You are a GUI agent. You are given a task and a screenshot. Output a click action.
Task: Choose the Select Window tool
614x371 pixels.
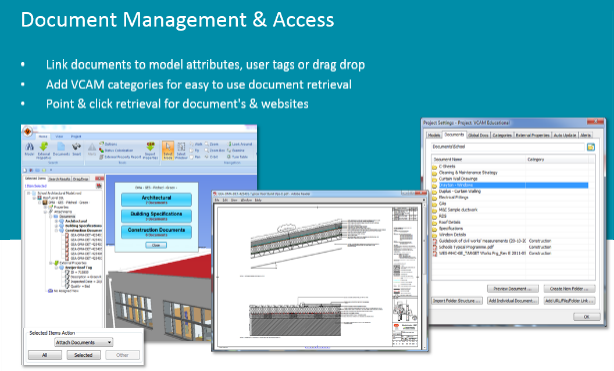[x=181, y=150]
